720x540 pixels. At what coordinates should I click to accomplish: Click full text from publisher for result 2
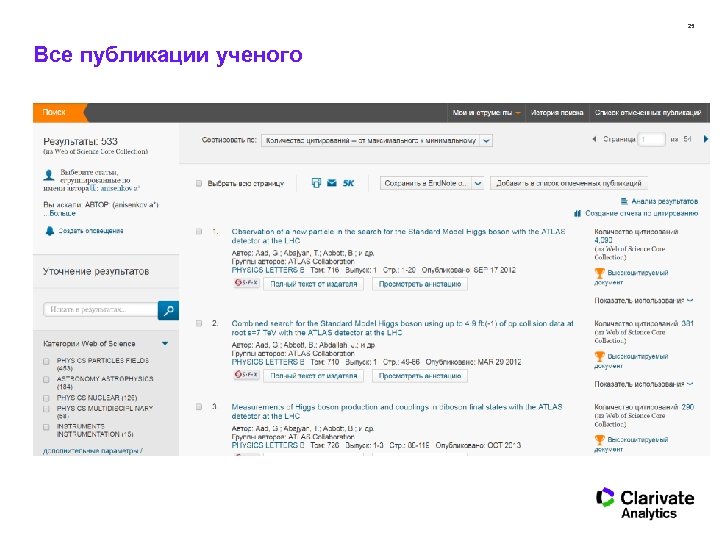click(314, 376)
